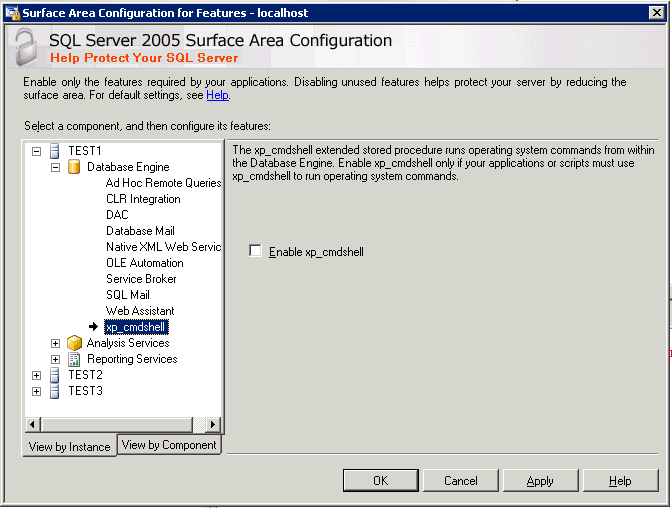Expand the TEST2 instance node
672x508 pixels.
tap(37, 375)
